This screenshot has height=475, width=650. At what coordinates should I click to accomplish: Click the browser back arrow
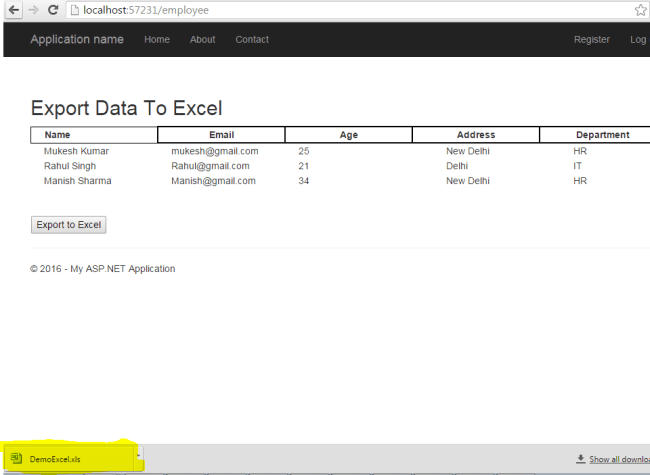[x=14, y=10]
